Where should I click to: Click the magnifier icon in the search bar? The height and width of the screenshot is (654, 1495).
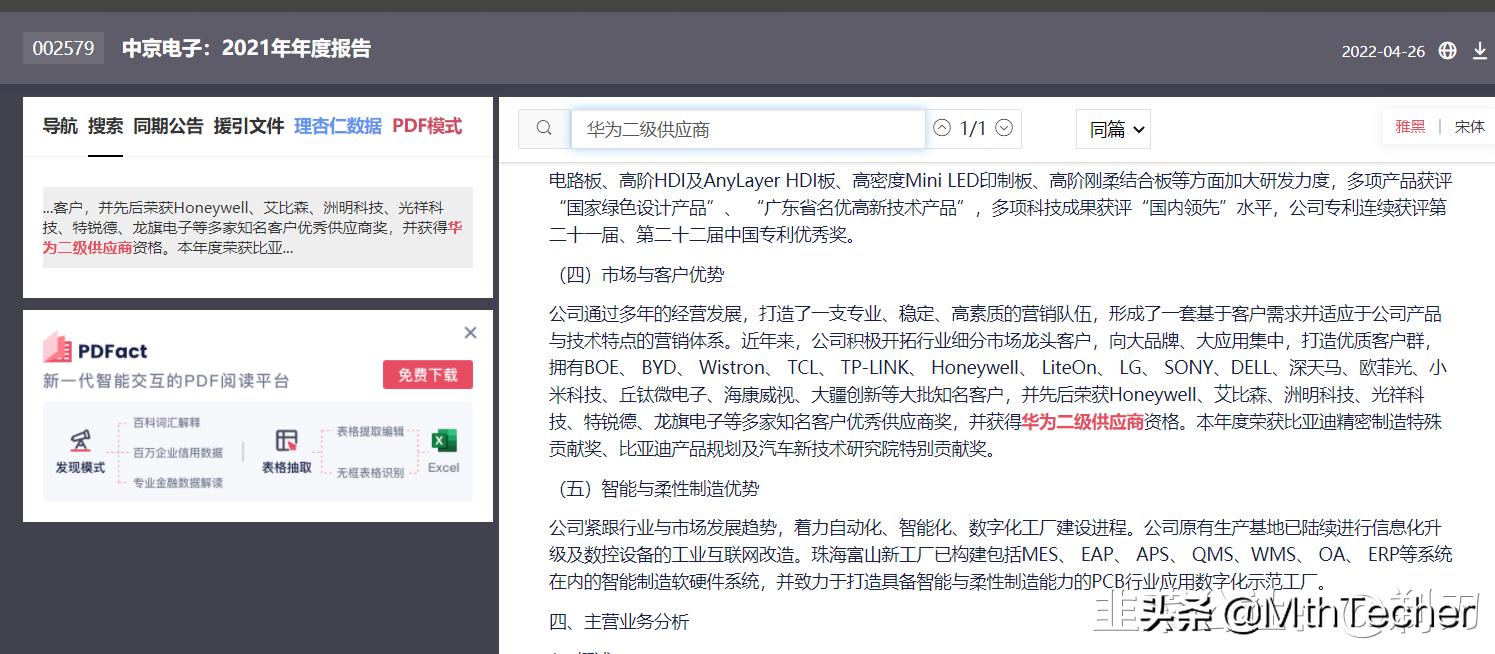(543, 128)
